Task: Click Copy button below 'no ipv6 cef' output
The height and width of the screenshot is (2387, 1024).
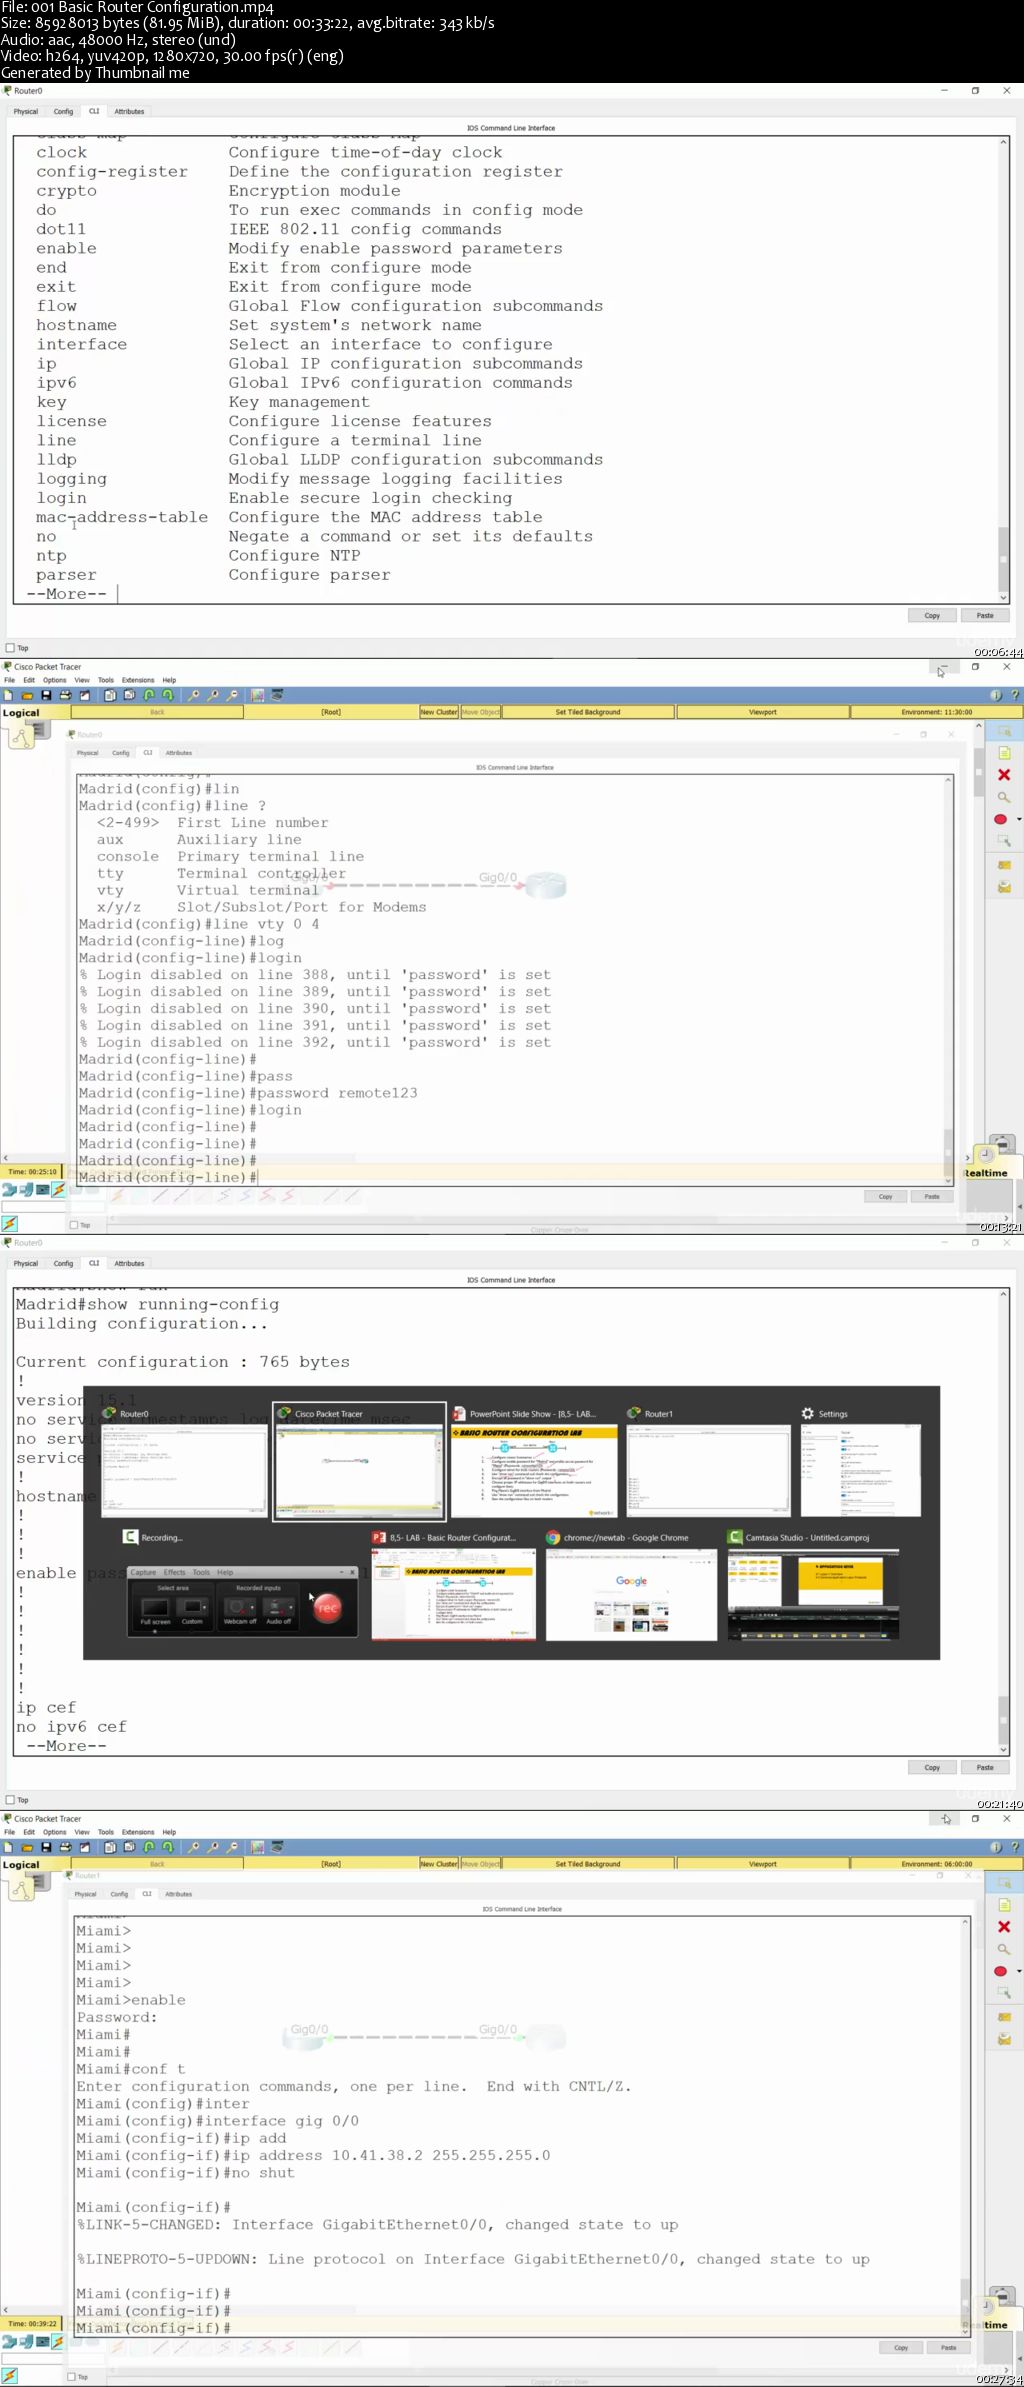Action: (x=932, y=1768)
